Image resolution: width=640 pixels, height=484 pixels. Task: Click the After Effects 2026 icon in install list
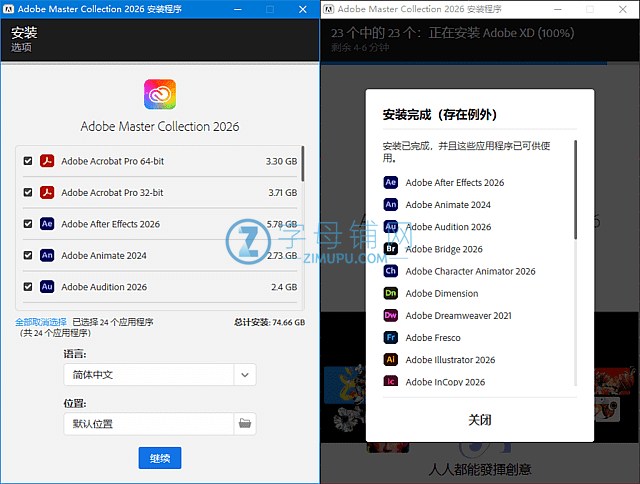tap(46, 224)
